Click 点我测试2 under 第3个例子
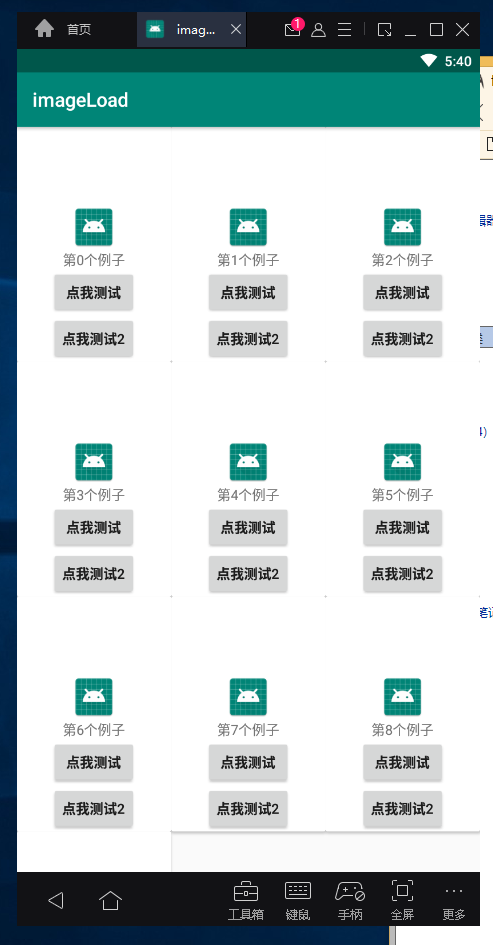 click(x=93, y=574)
